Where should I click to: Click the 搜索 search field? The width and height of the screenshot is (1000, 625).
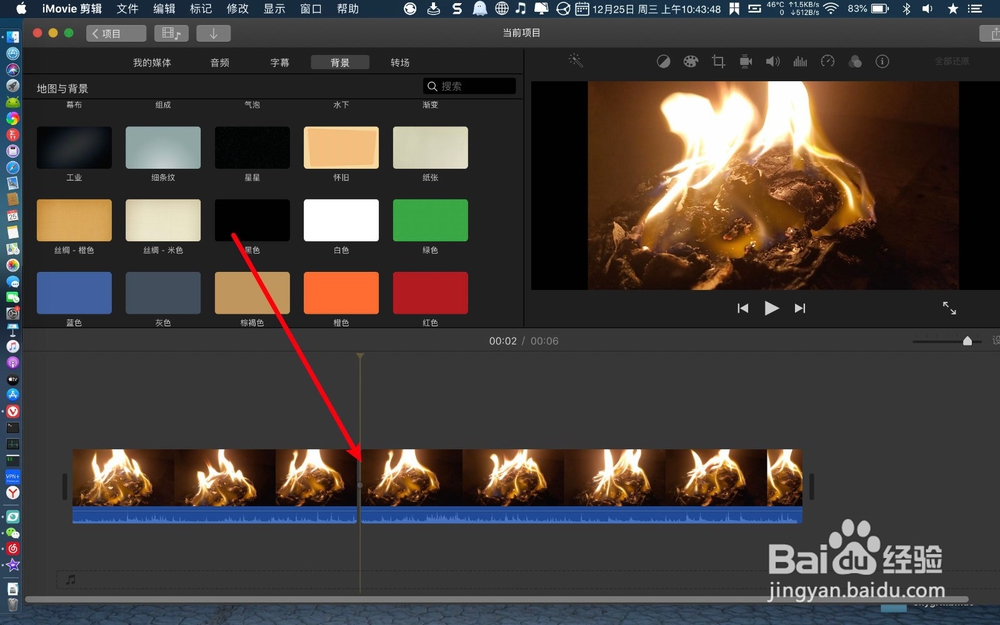[x=469, y=86]
